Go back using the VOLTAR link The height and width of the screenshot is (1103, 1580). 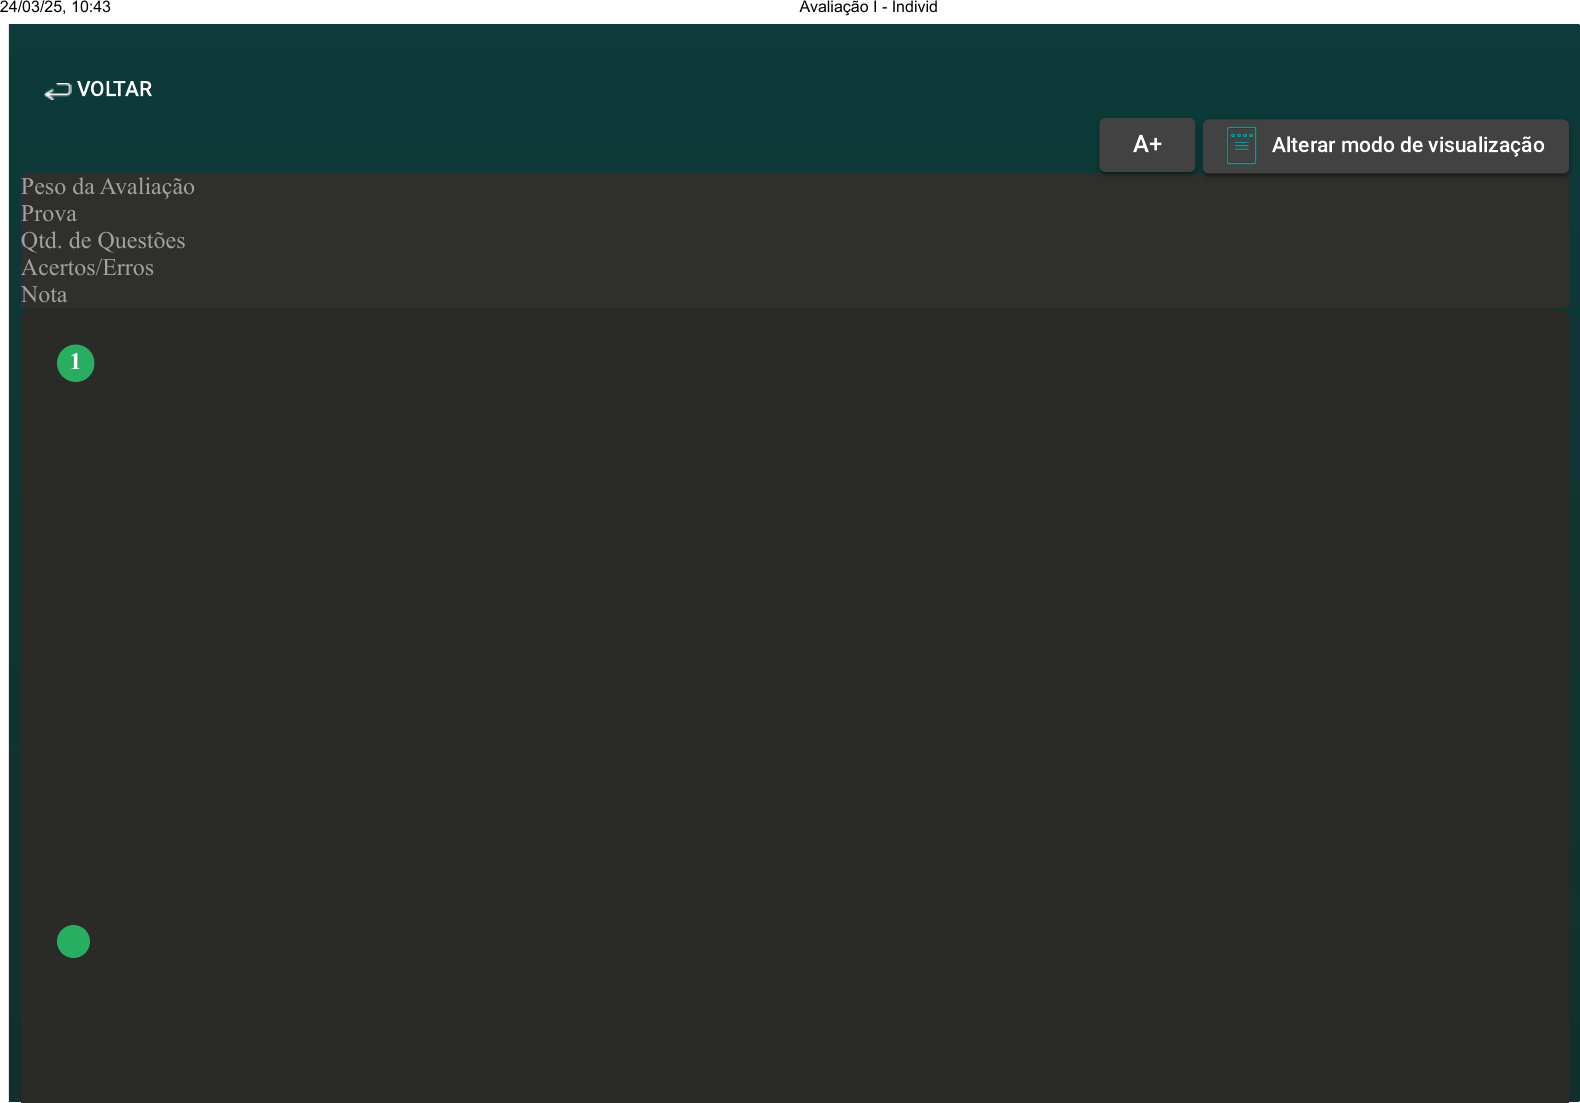tap(114, 89)
